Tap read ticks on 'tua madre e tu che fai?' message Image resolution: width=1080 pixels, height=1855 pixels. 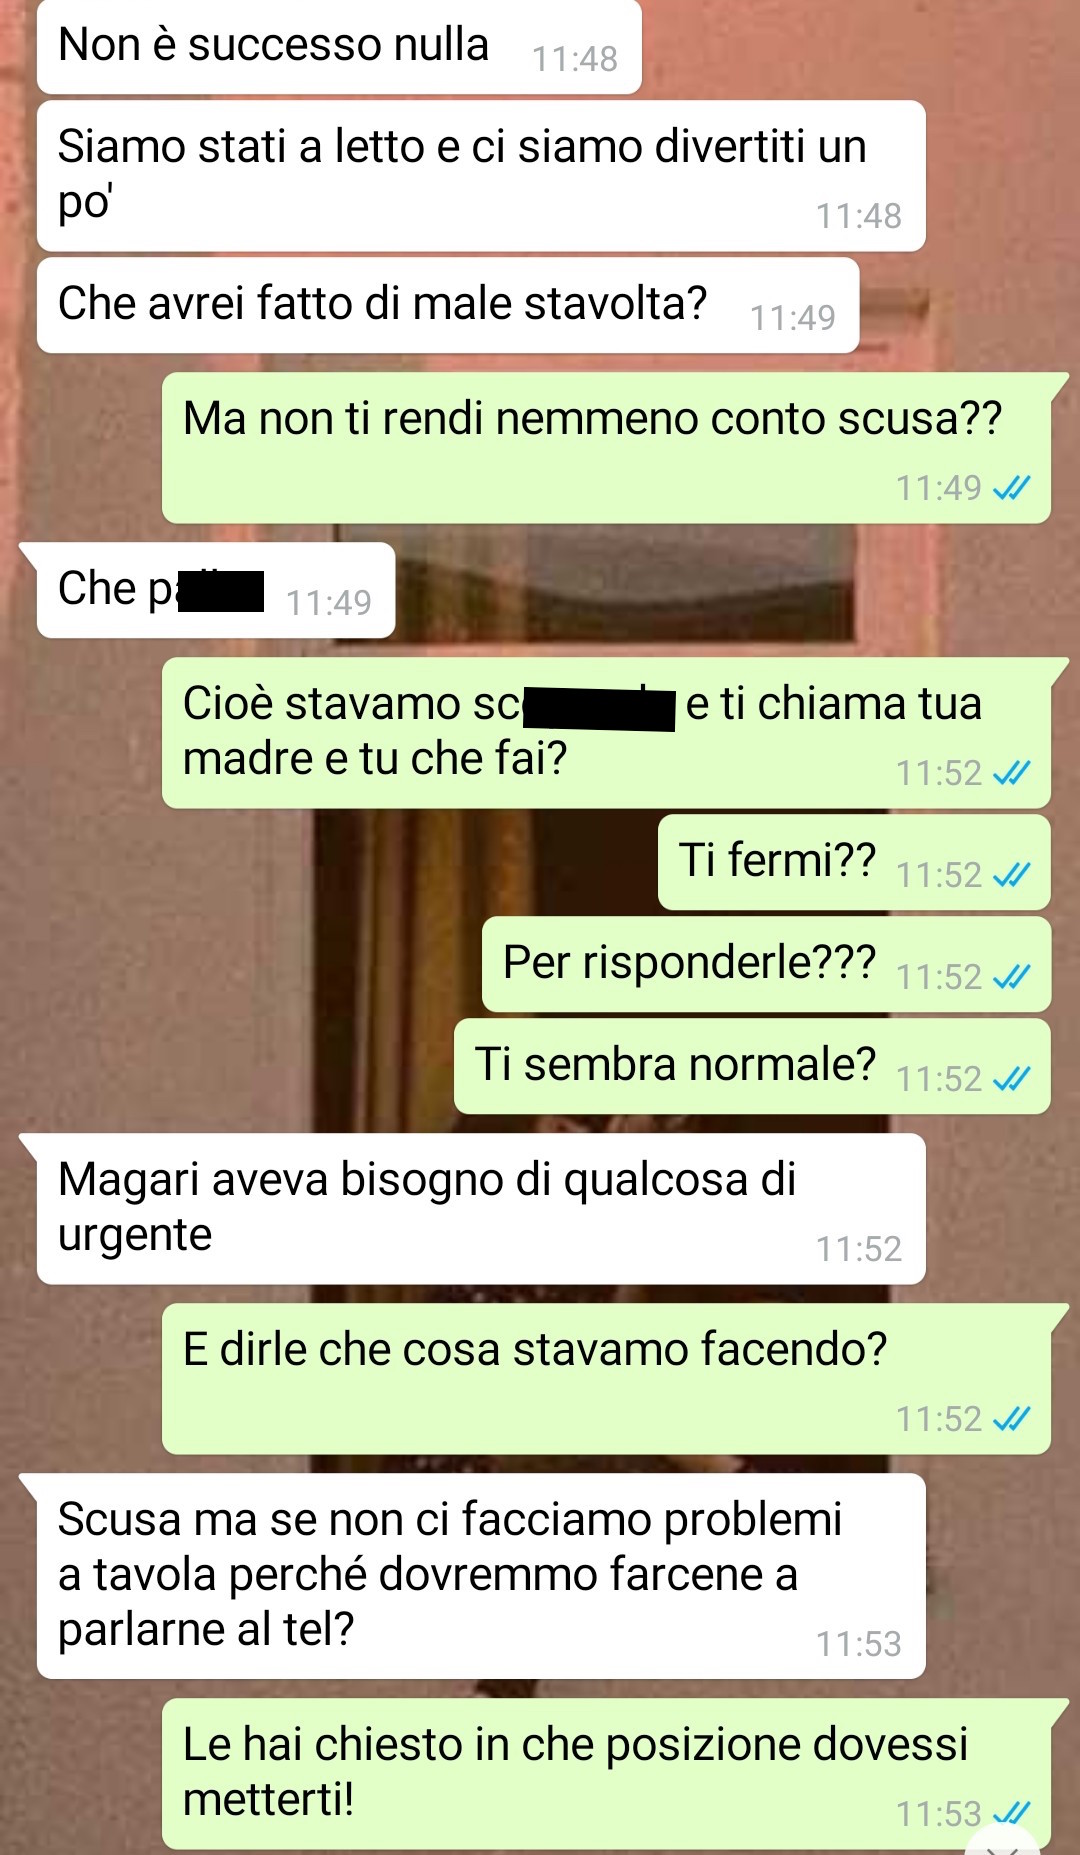tap(1011, 773)
